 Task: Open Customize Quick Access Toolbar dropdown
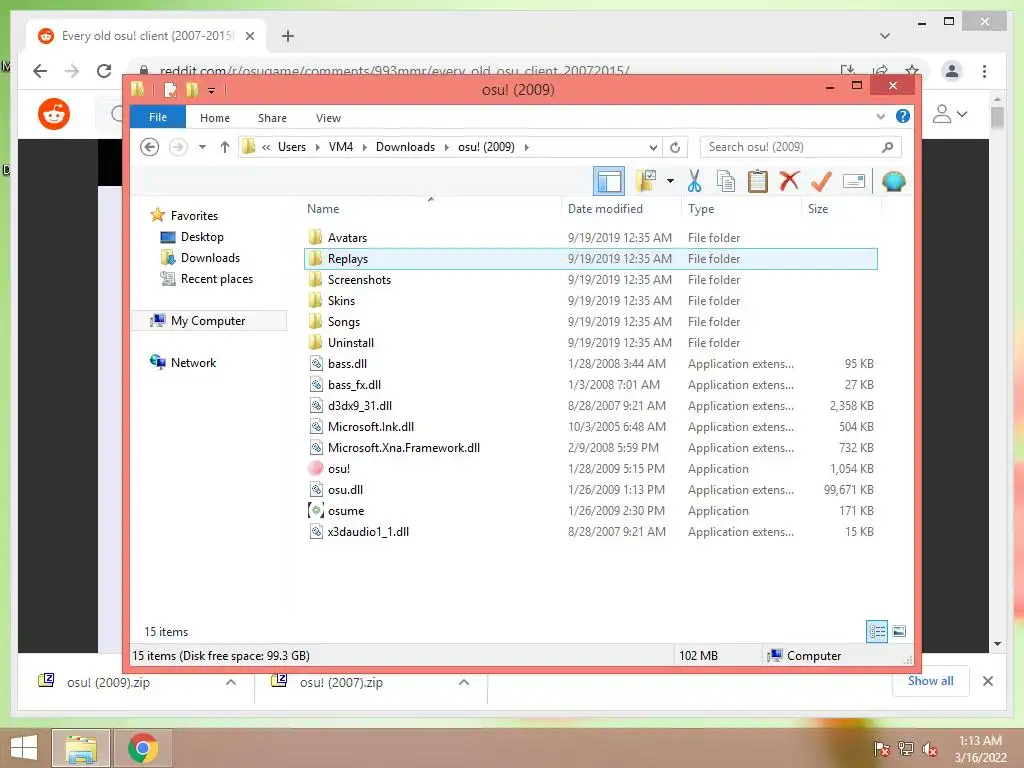pyautogui.click(x=211, y=90)
